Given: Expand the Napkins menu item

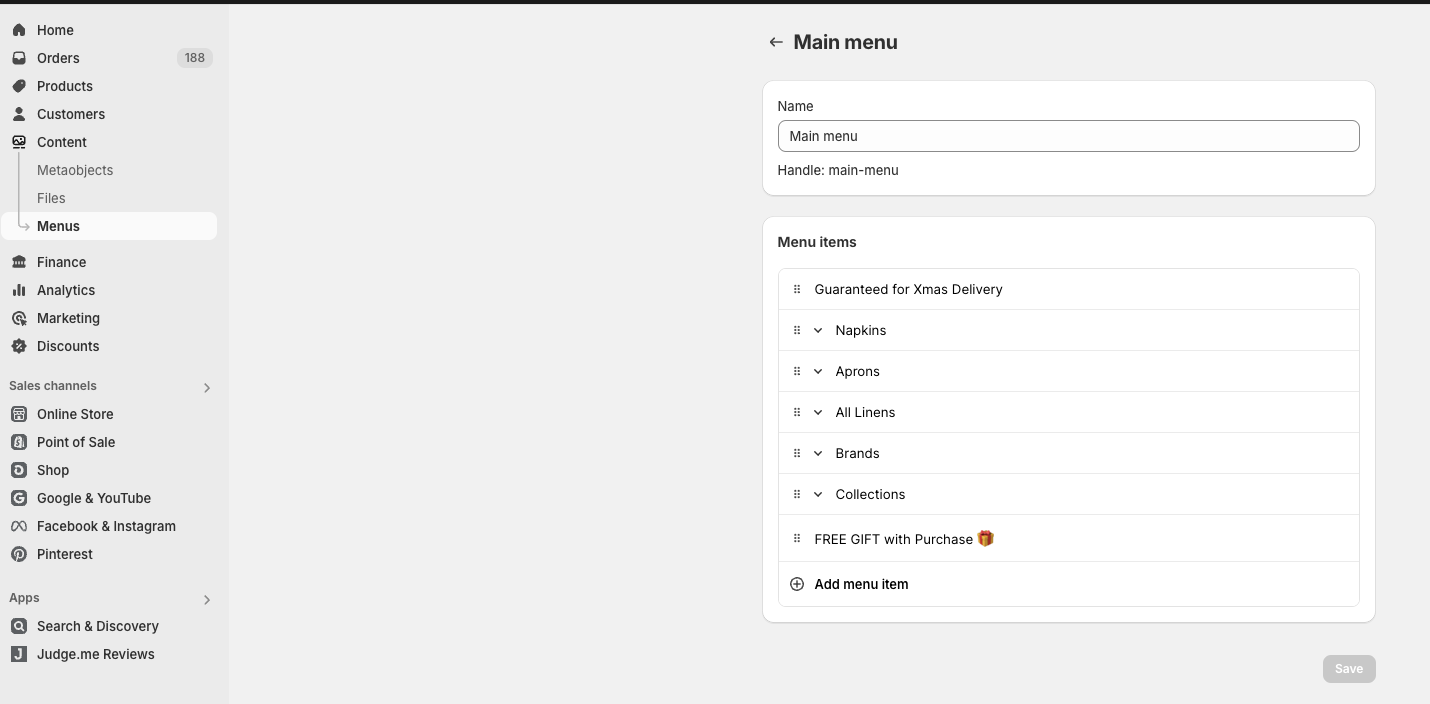Looking at the screenshot, I should (x=818, y=330).
